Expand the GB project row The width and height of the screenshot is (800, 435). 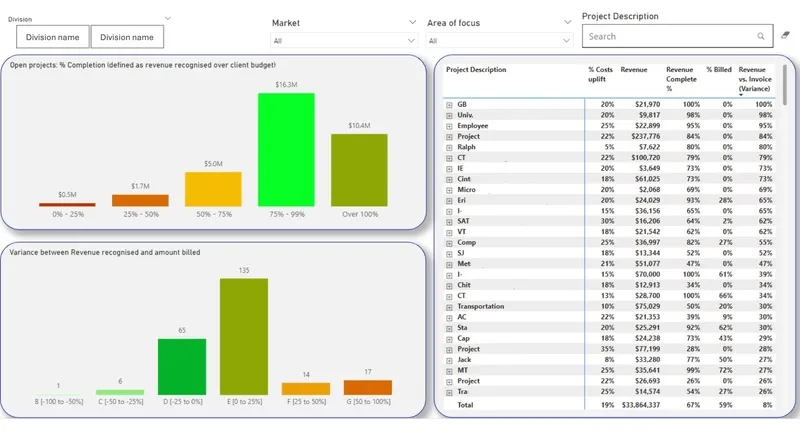coord(449,105)
